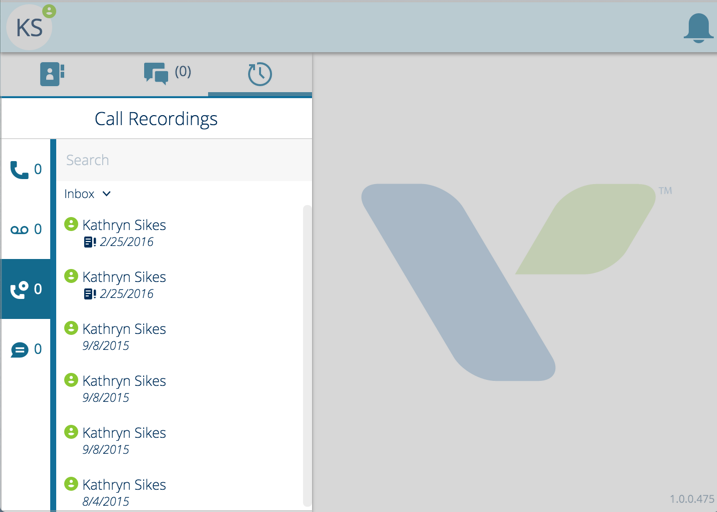717x512 pixels.
Task: Click note icon on second 2/25/2016 recording
Action: tap(90, 294)
